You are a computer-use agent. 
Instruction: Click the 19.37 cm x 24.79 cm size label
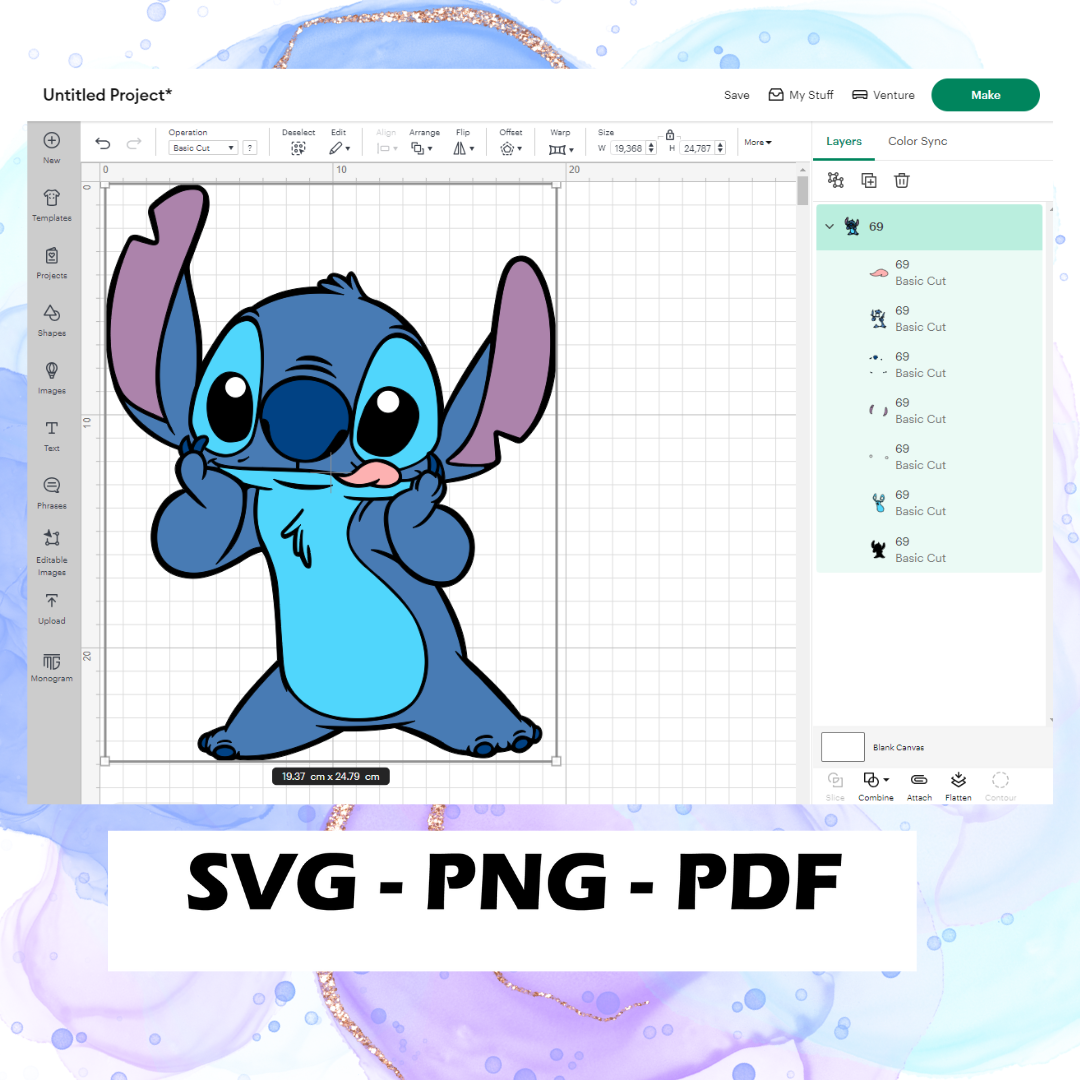(x=331, y=776)
